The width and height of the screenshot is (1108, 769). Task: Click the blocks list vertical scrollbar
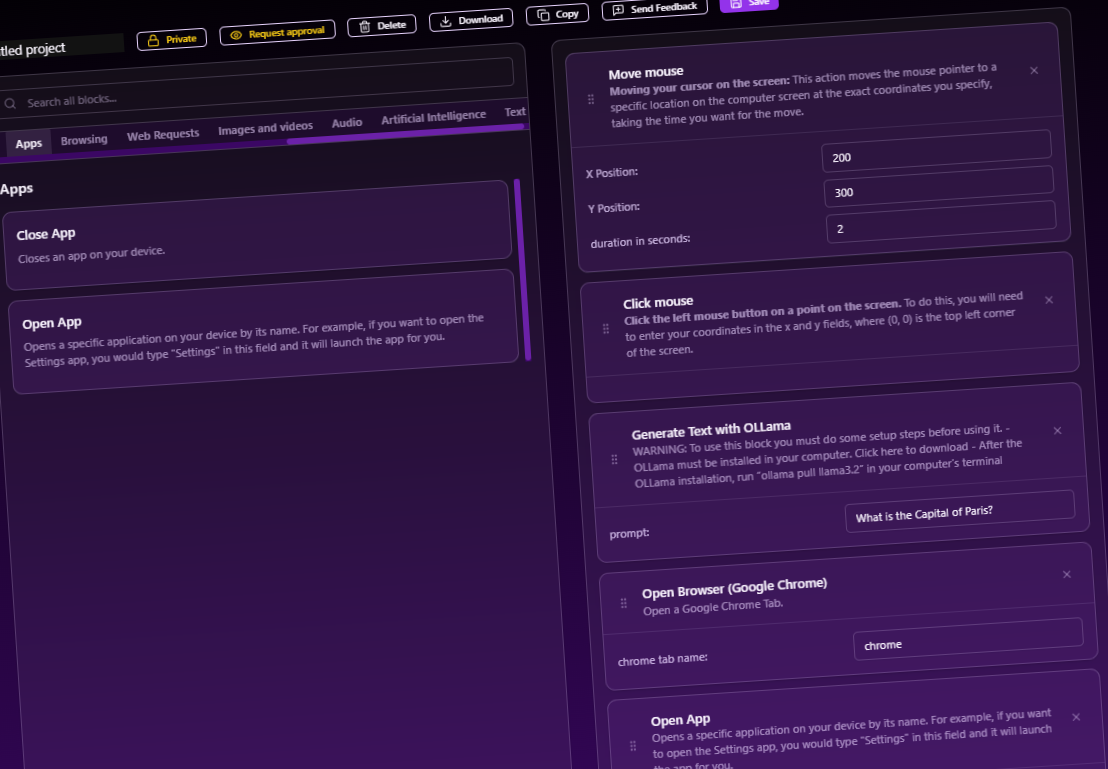522,270
